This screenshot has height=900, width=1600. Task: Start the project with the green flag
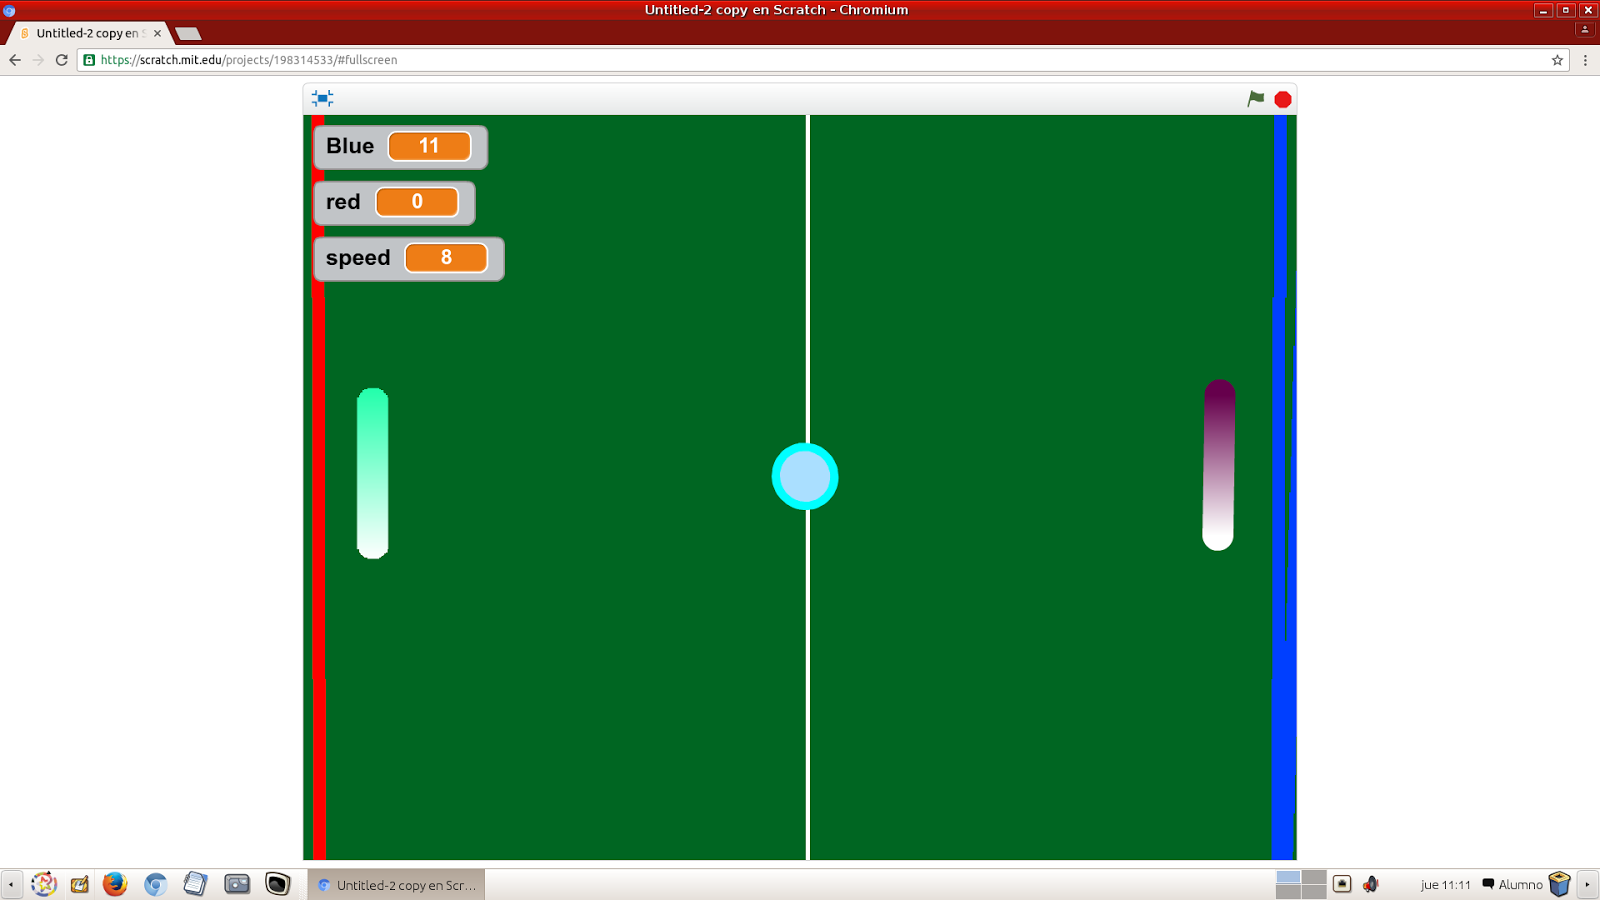coord(1256,98)
